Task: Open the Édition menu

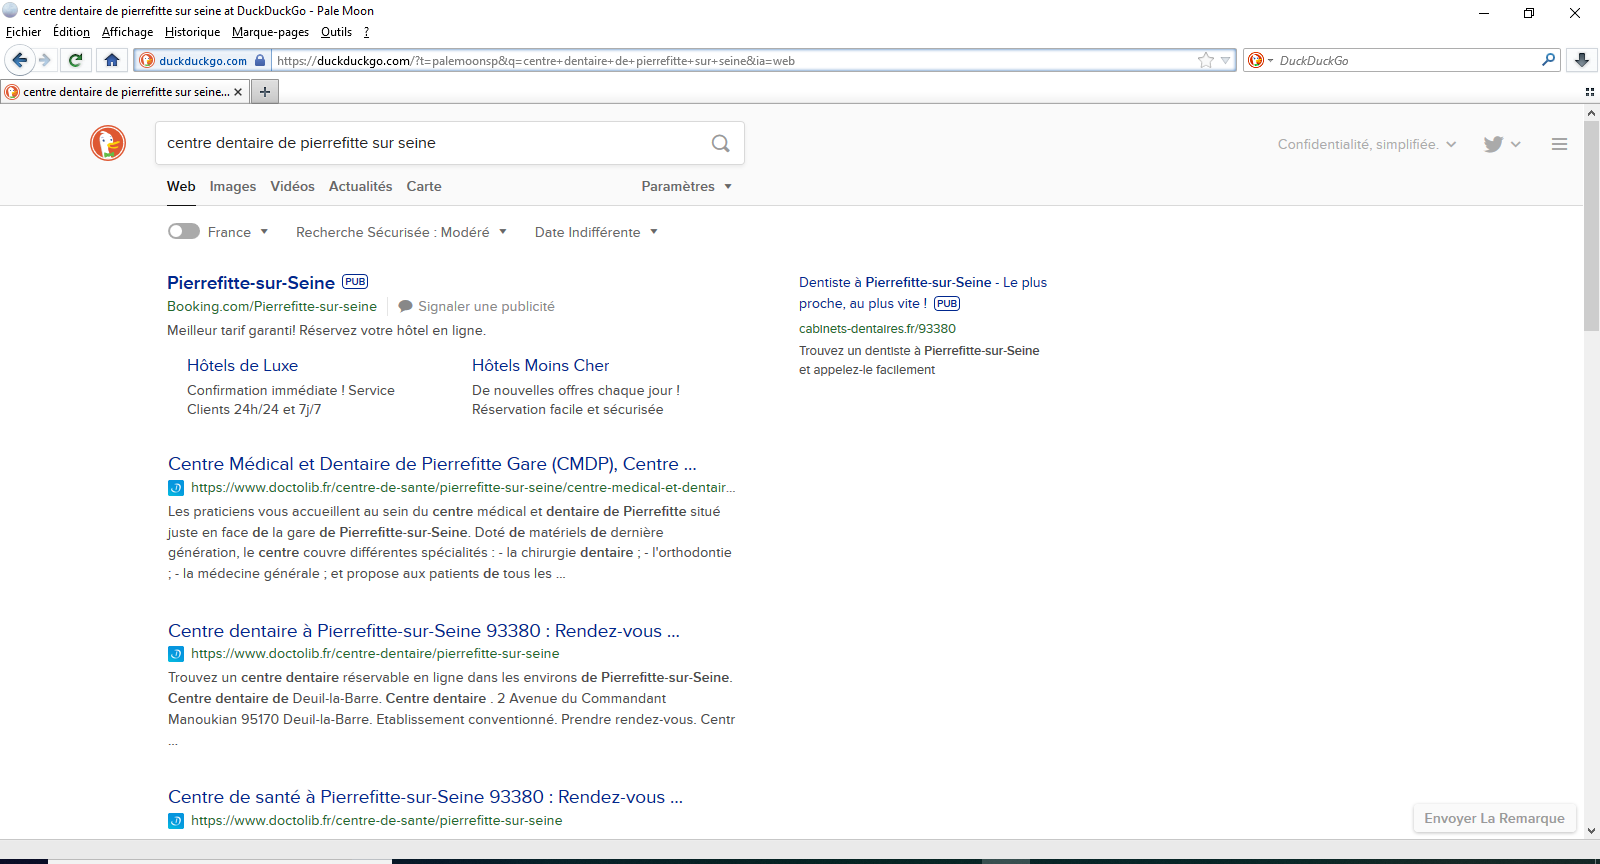Action: (71, 32)
